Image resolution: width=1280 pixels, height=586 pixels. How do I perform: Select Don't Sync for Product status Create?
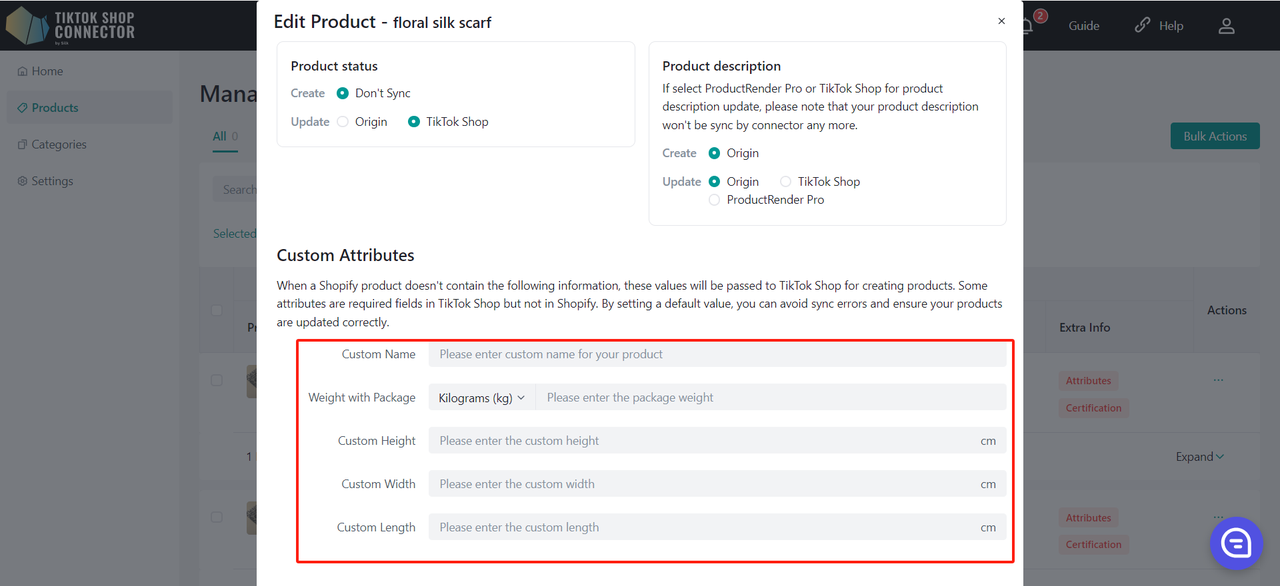coord(343,93)
